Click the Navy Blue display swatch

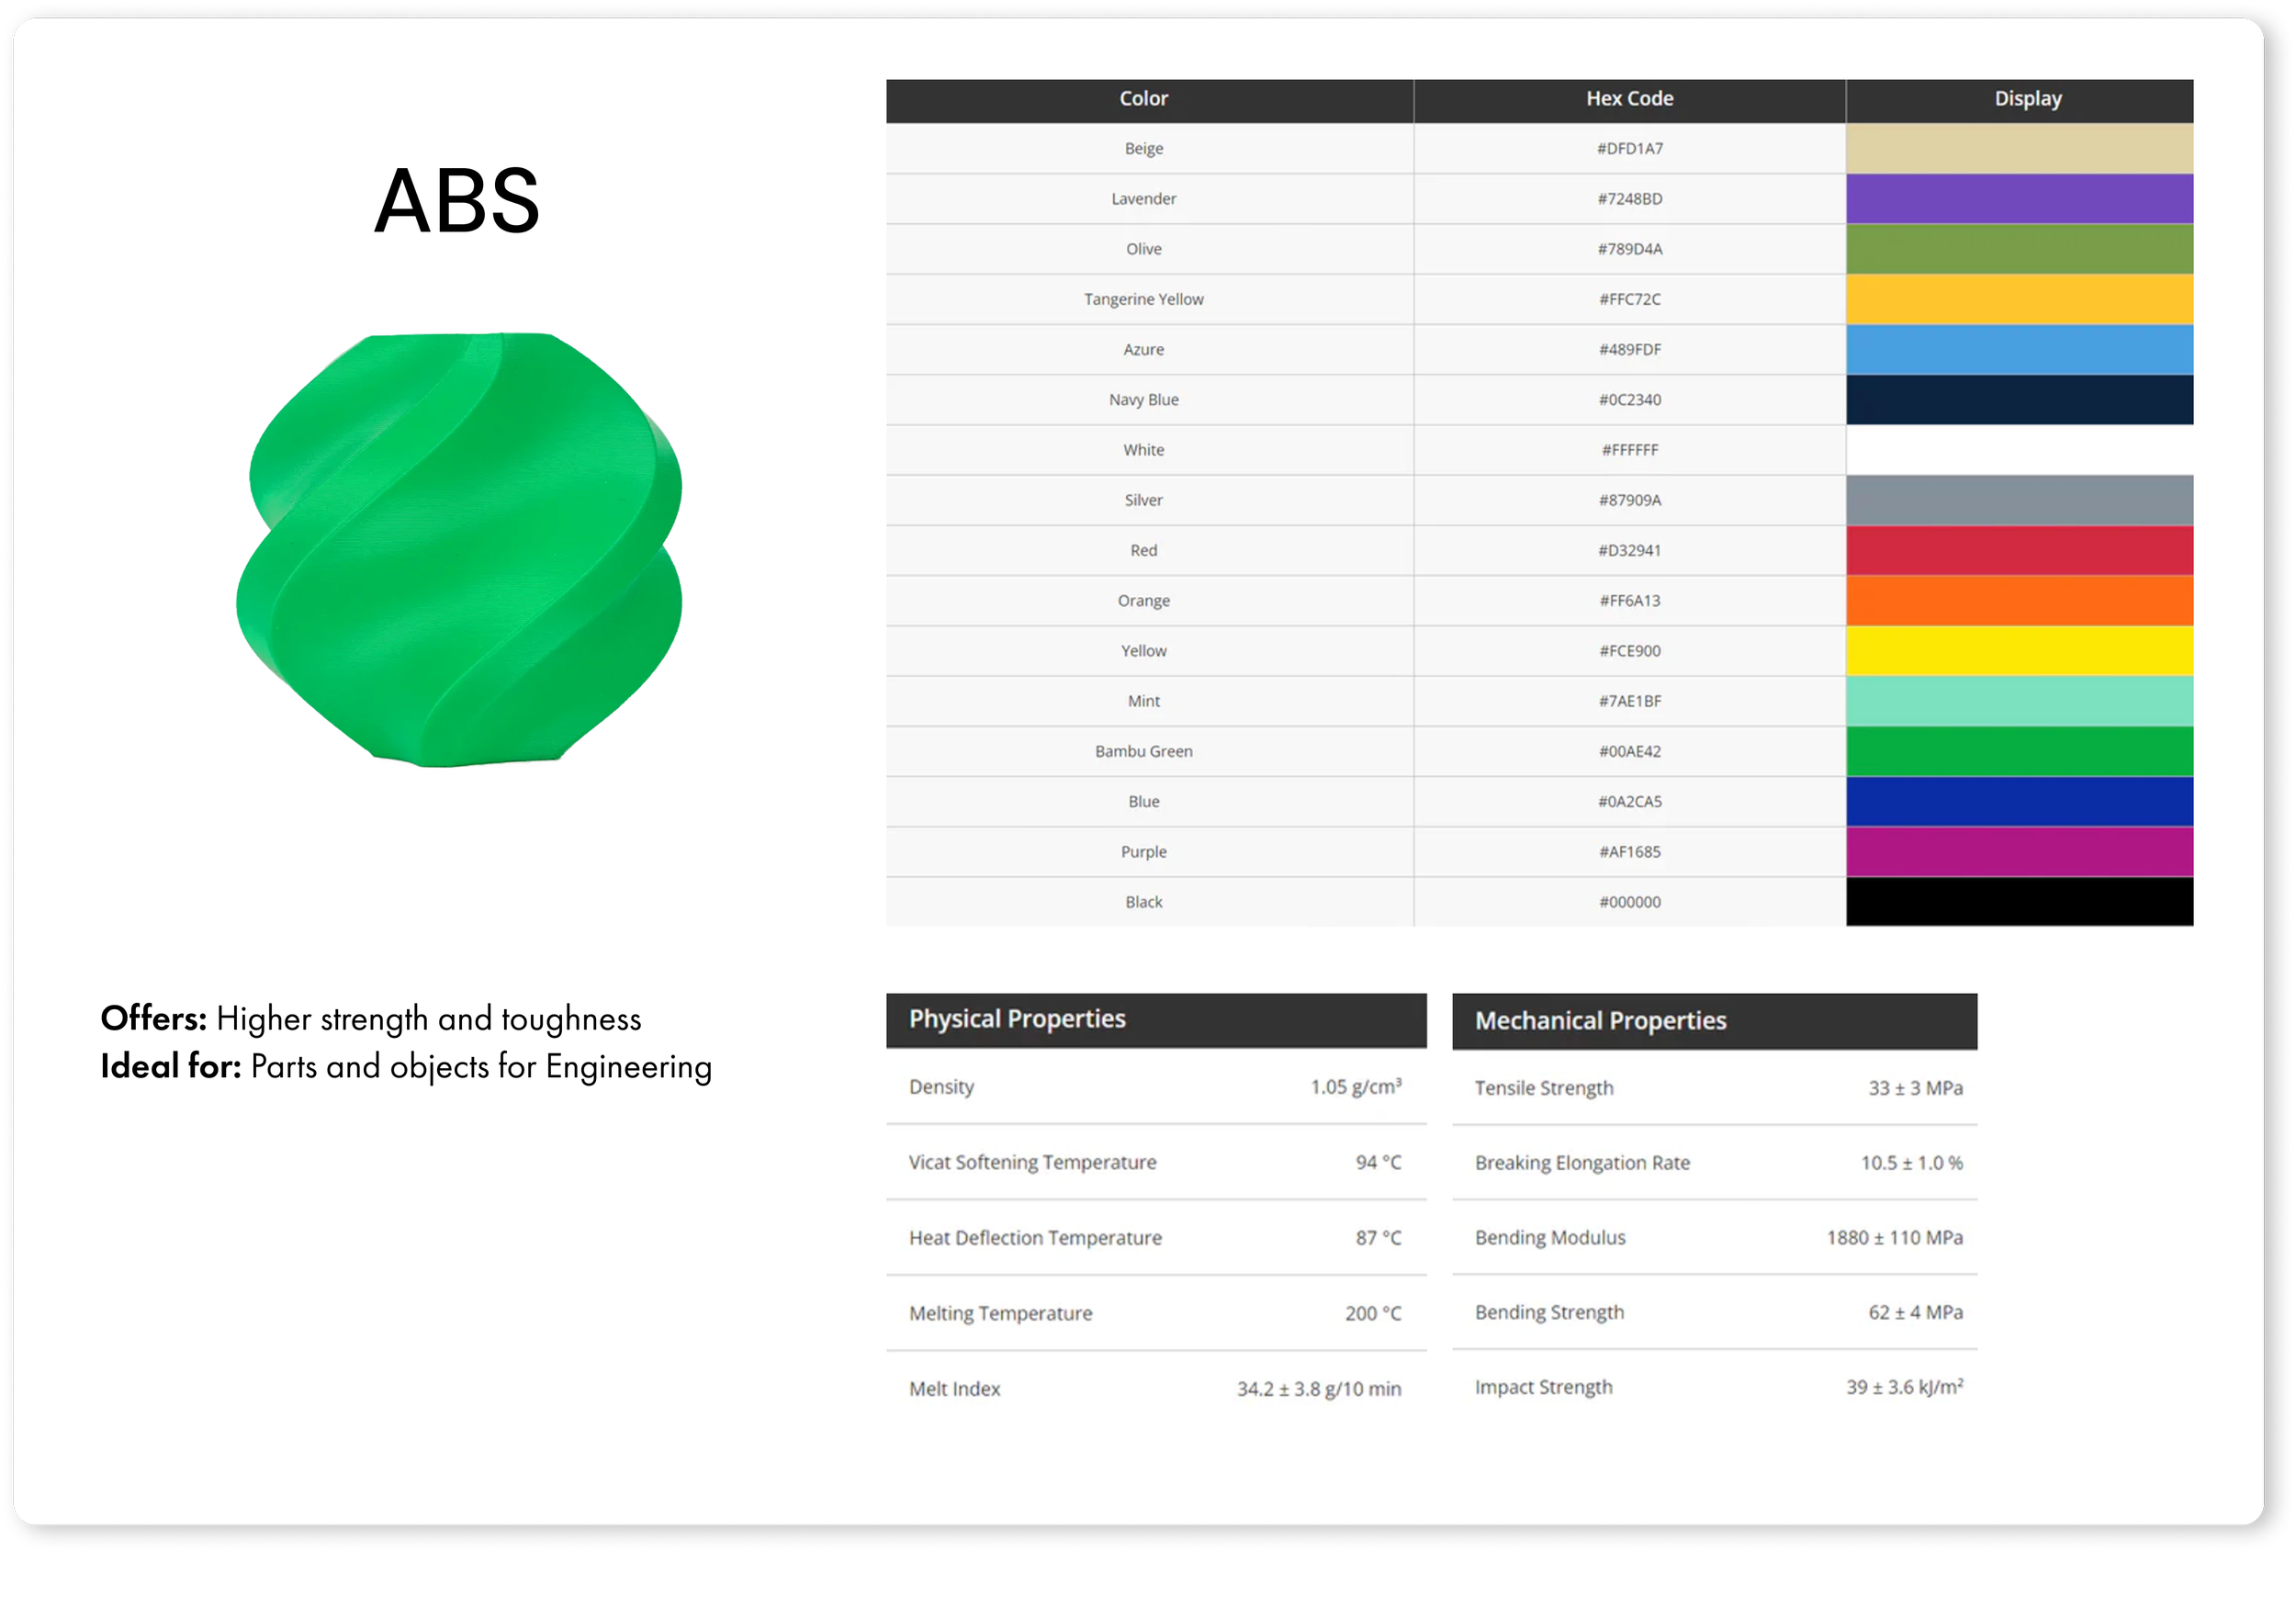pyautogui.click(x=2018, y=399)
